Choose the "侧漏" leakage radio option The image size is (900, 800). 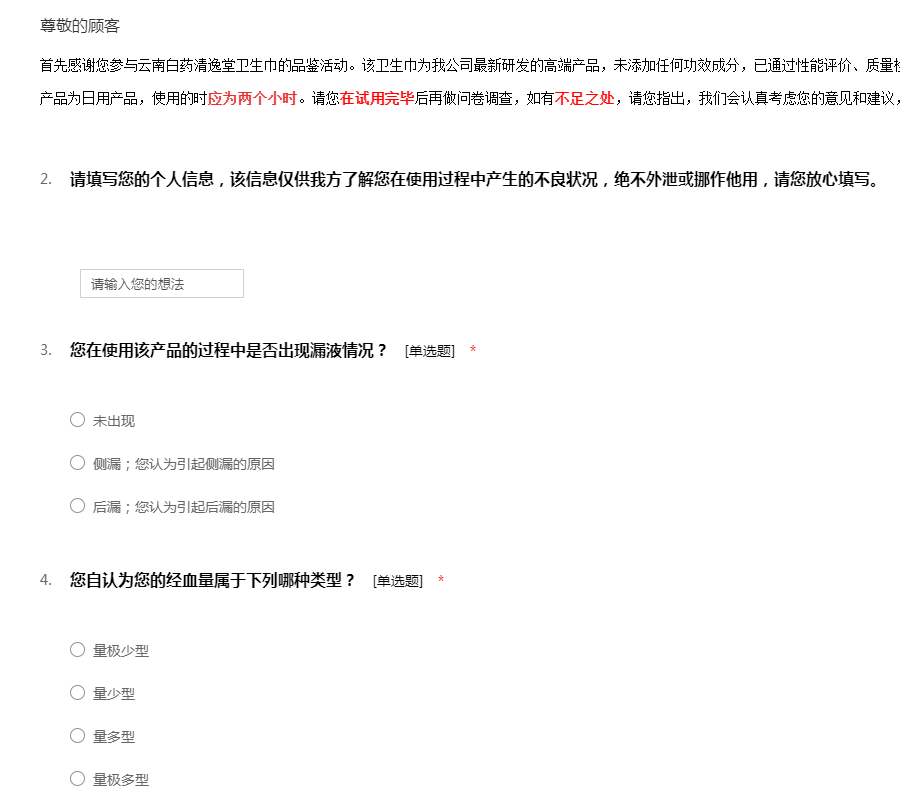[x=77, y=463]
